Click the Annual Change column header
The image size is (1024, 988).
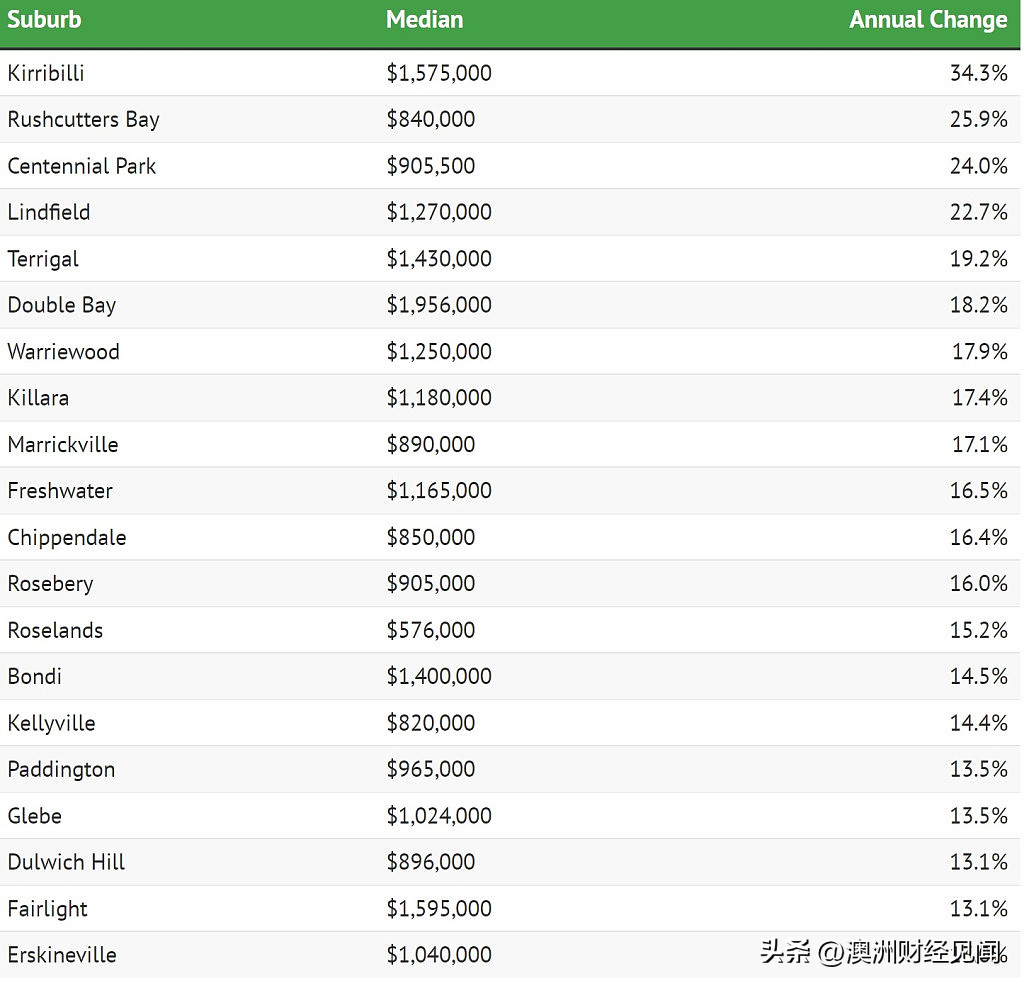click(x=928, y=20)
